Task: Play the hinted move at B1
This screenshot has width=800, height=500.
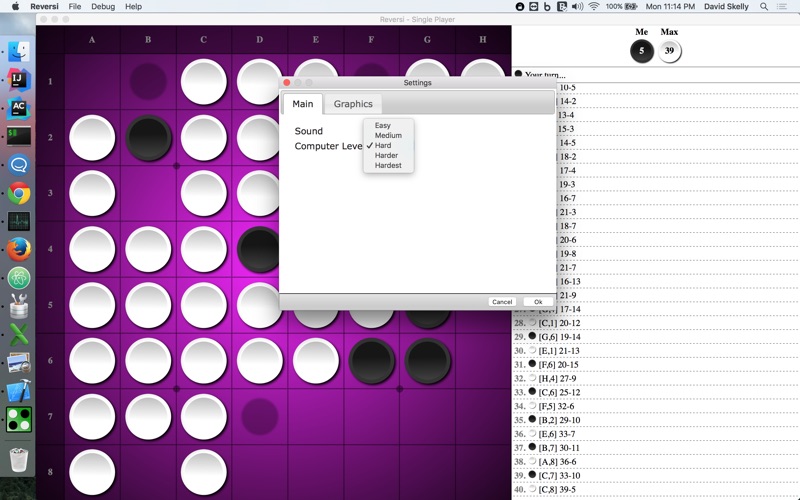Action: pos(148,81)
